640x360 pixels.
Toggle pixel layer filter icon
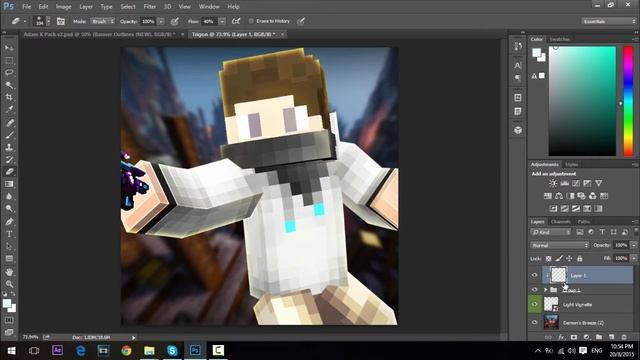coord(580,232)
